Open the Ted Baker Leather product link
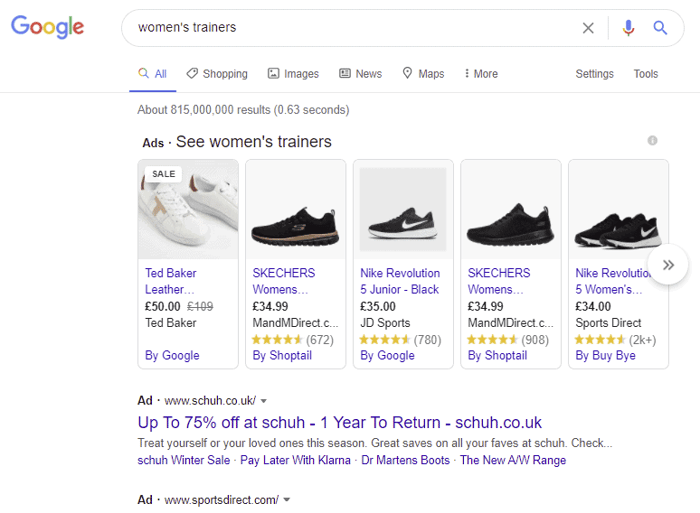The width and height of the screenshot is (700, 513). pyautogui.click(x=171, y=281)
